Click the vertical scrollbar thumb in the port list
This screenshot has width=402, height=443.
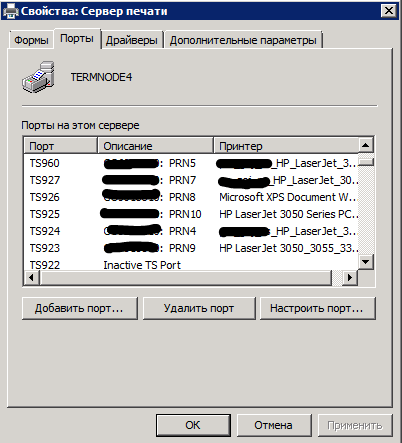pos(366,162)
